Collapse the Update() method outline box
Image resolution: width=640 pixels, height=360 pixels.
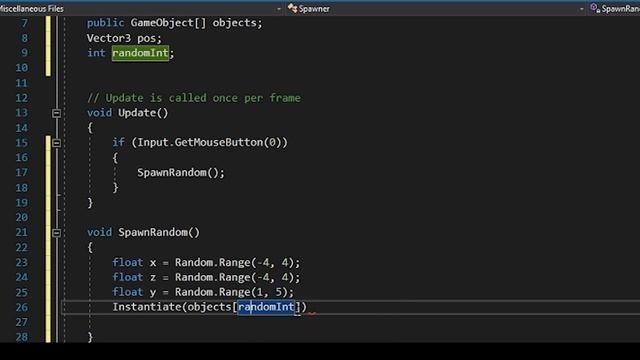pyautogui.click(x=56, y=113)
